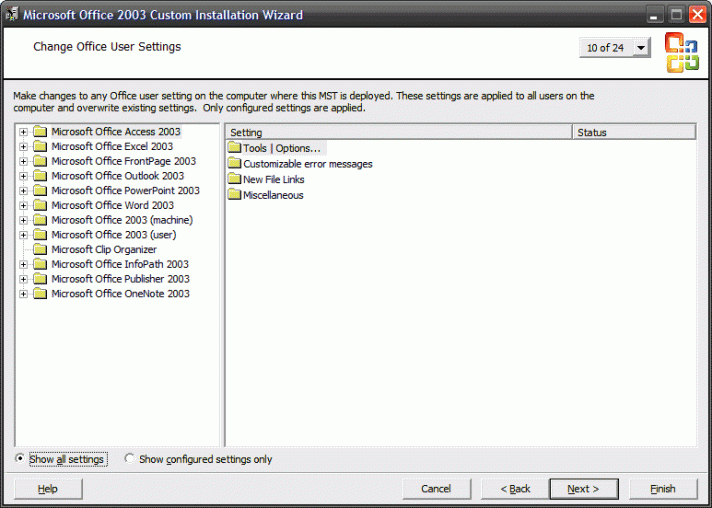Click the Office logo in the header

(x=682, y=52)
